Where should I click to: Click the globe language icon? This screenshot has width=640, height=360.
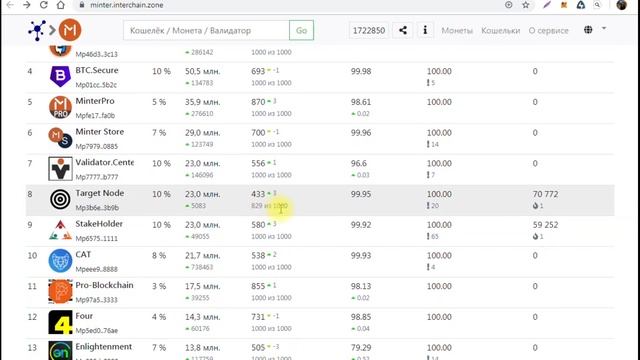coord(588,30)
